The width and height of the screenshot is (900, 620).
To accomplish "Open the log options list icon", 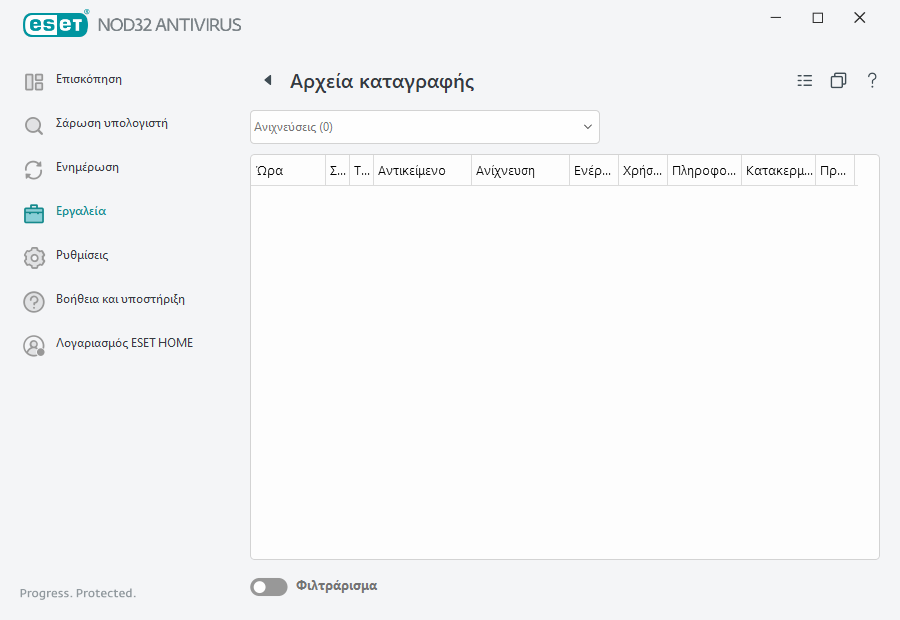I will pos(804,80).
